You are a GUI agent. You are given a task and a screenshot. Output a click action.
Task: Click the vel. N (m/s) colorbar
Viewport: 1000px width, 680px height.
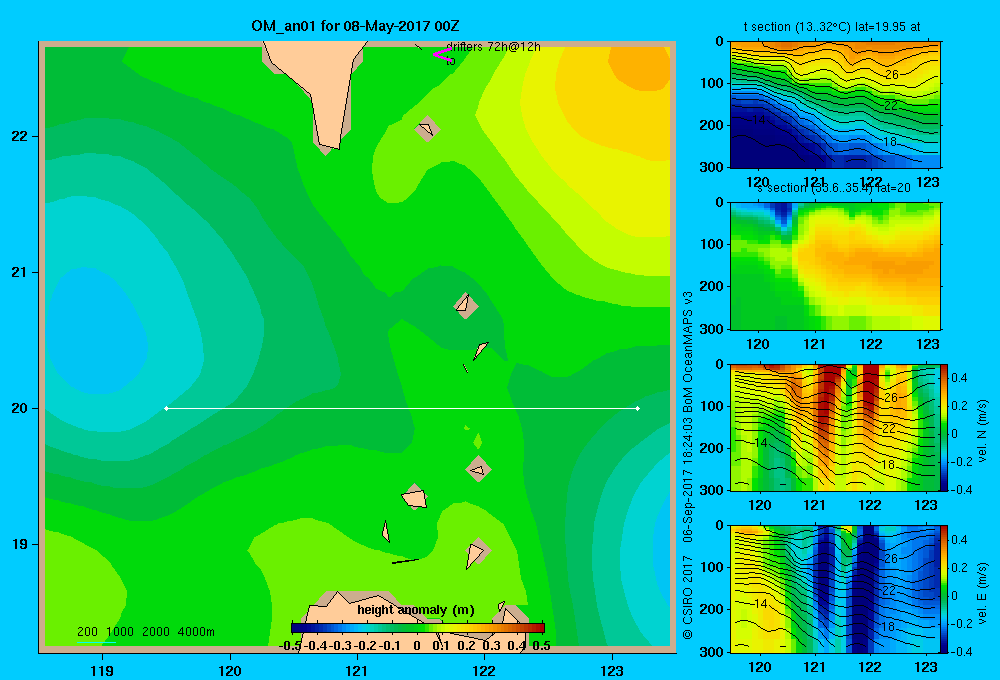click(944, 427)
